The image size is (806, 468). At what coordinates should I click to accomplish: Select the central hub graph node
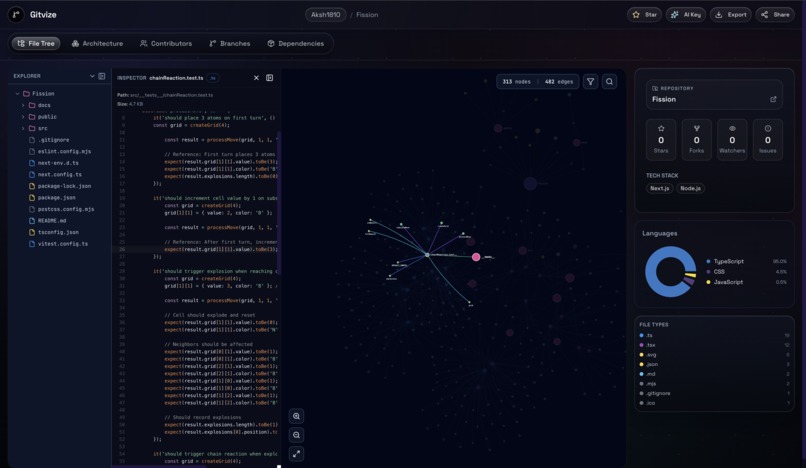[427, 255]
